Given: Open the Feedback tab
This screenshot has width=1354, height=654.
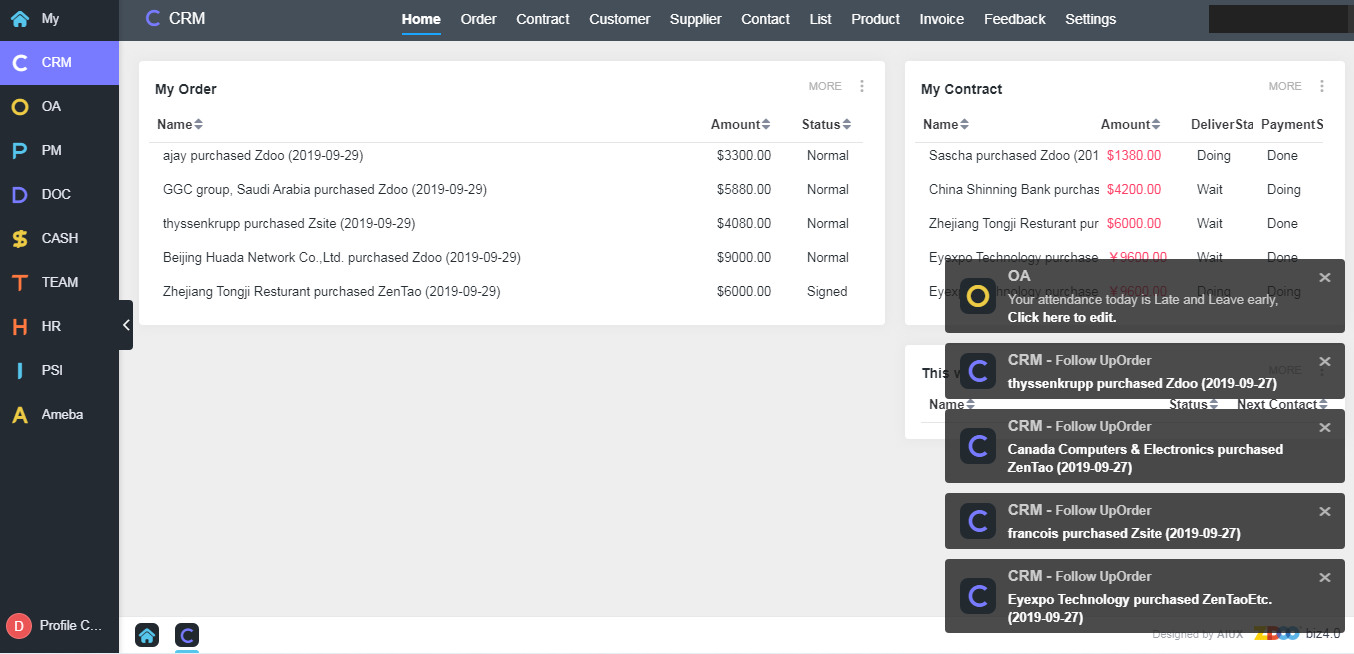Looking at the screenshot, I should click(1015, 19).
